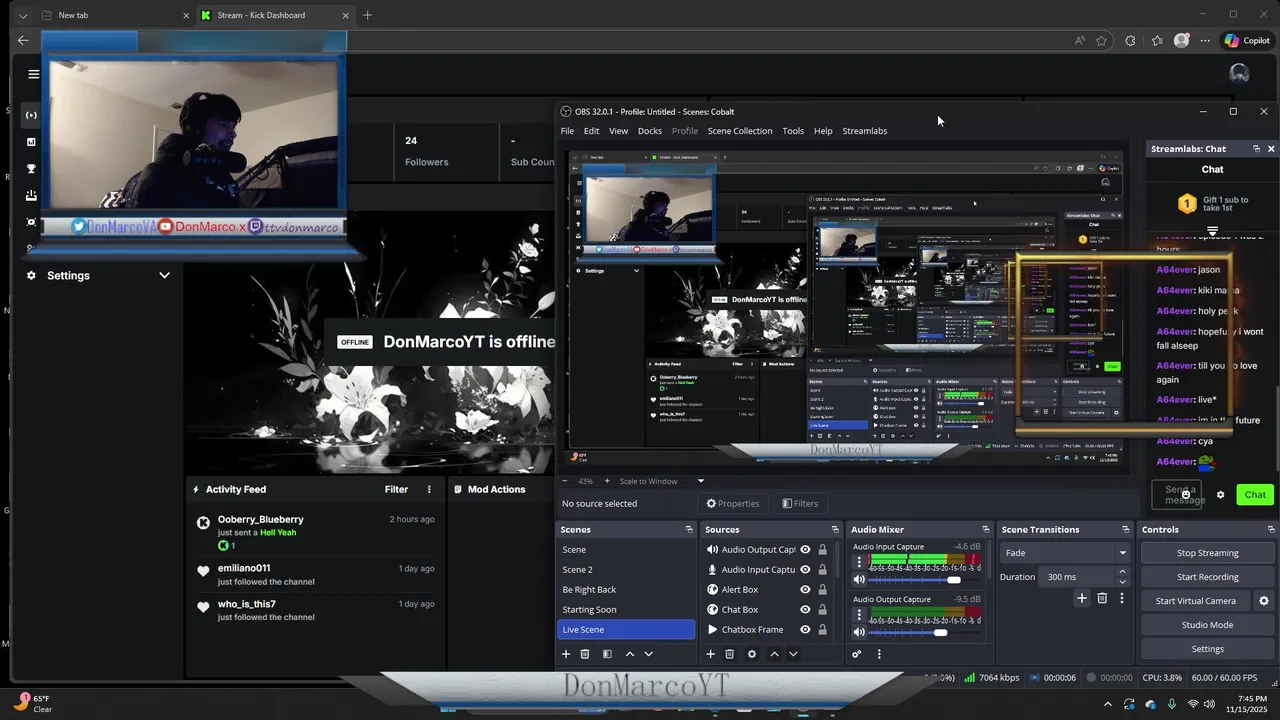Viewport: 1280px width, 720px height.
Task: Adjust Audio Output Capture volume slider
Action: (940, 632)
